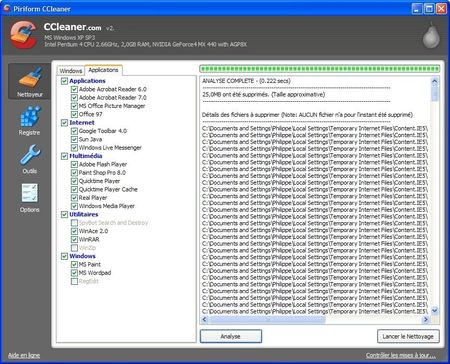Toggle the Quicktime Player Cache checkbox
The image size is (450, 364).
74,189
